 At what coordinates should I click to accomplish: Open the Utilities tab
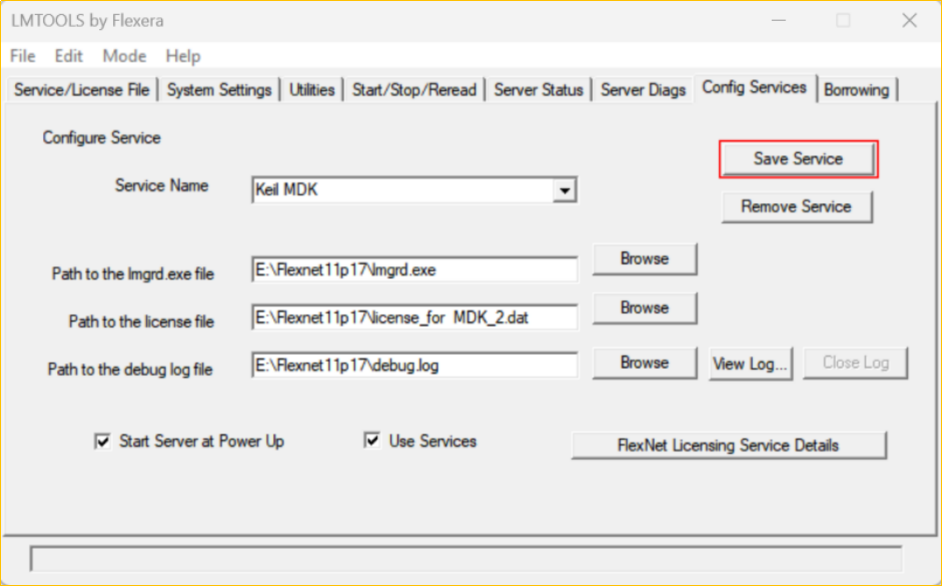pos(312,90)
